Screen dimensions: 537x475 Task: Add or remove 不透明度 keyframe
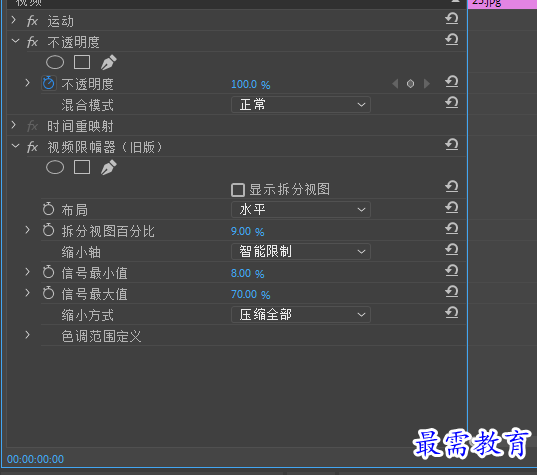click(x=410, y=84)
